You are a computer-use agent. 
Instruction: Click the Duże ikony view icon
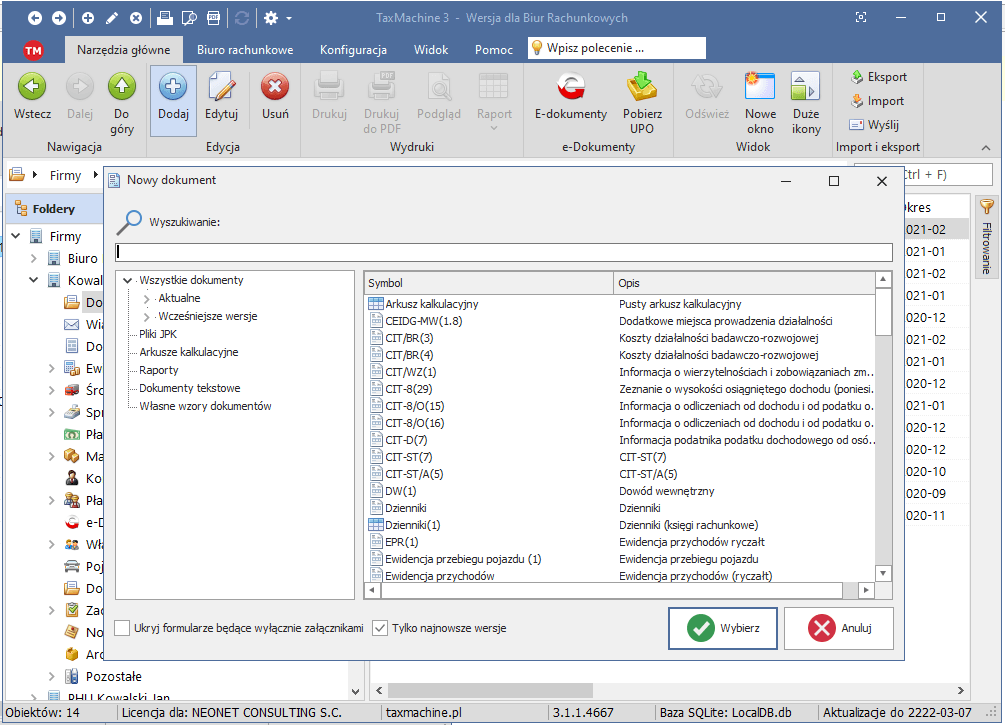coord(806,88)
